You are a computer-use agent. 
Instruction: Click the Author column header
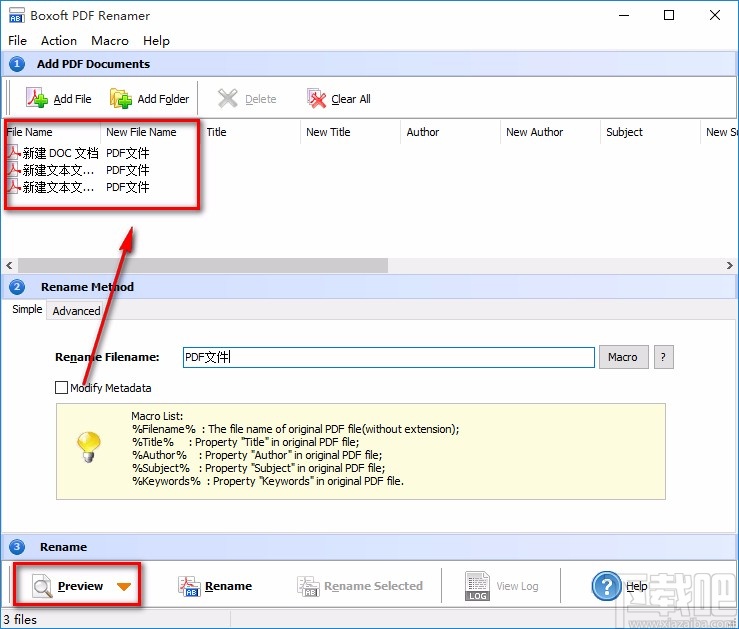450,132
